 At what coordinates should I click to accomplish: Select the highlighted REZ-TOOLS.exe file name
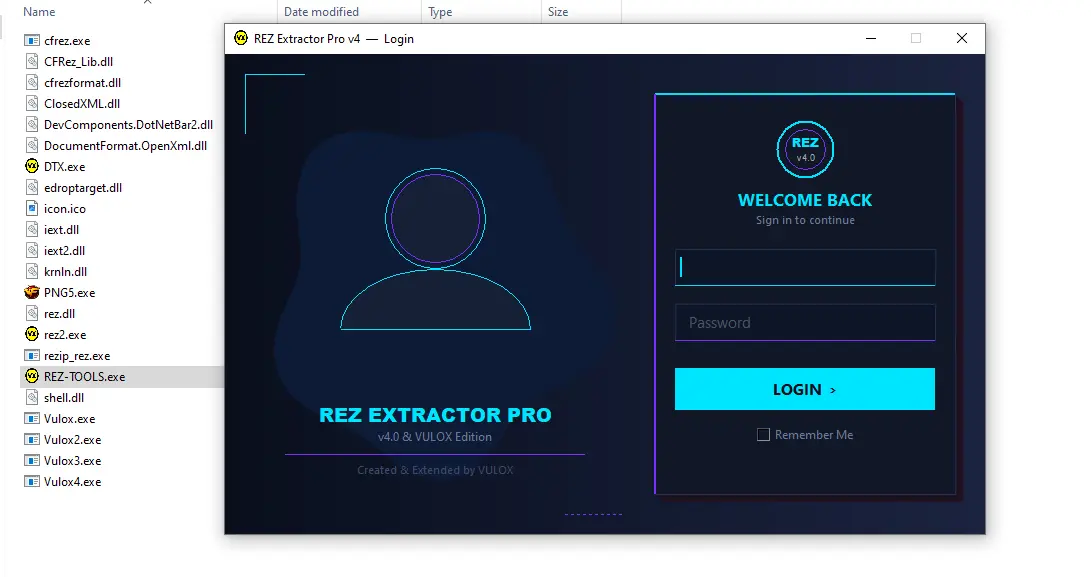click(85, 377)
